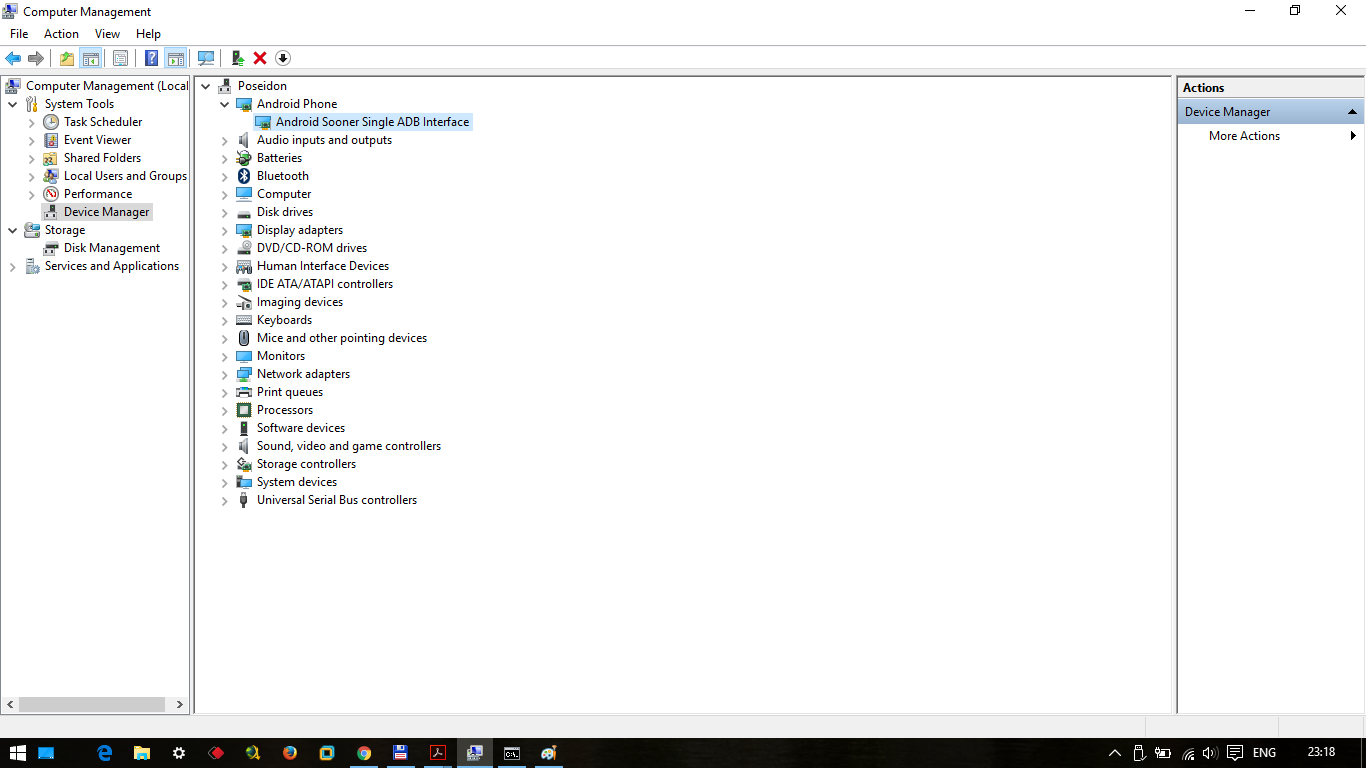Expand the Task Scheduler node
Screen dimensions: 1366x768
pyautogui.click(x=32, y=122)
